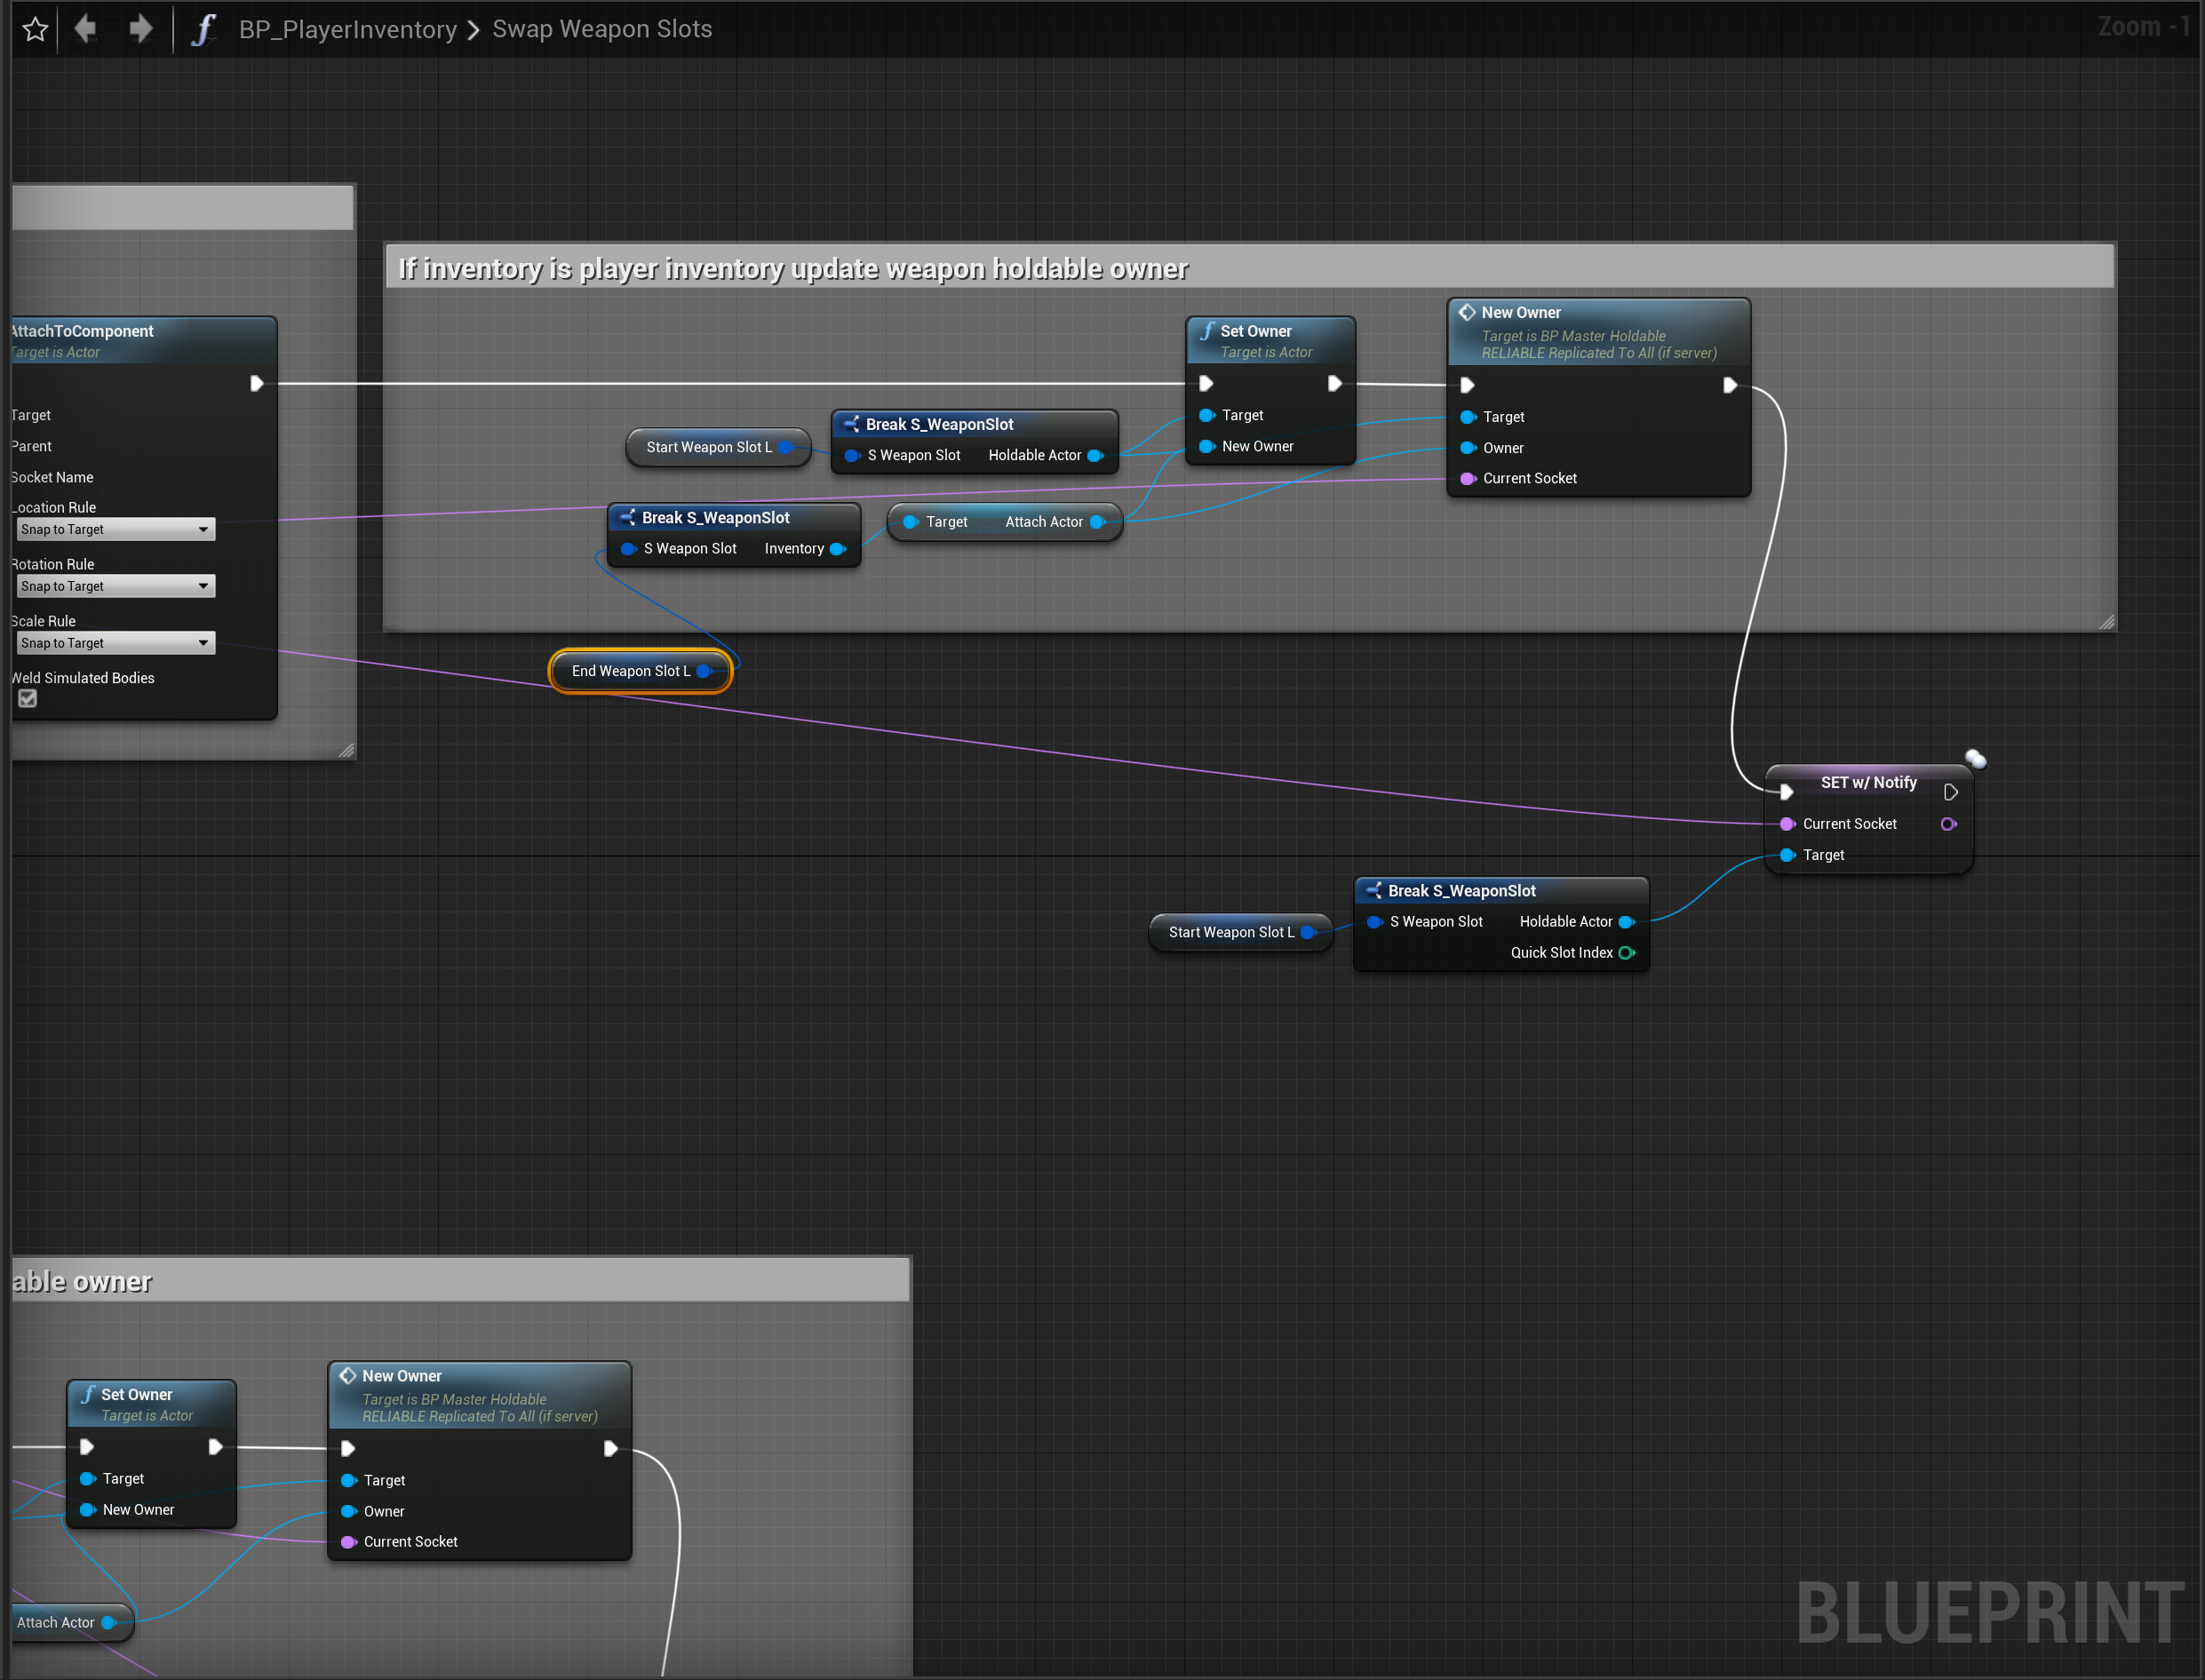Click the Set Owner function icon in top comment
Image resolution: width=2205 pixels, height=1680 pixels.
click(x=1207, y=331)
